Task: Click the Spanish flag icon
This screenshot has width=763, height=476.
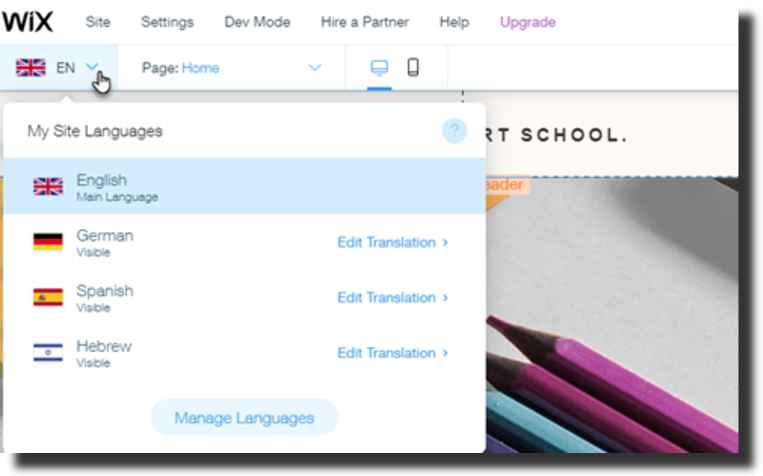Action: click(48, 297)
